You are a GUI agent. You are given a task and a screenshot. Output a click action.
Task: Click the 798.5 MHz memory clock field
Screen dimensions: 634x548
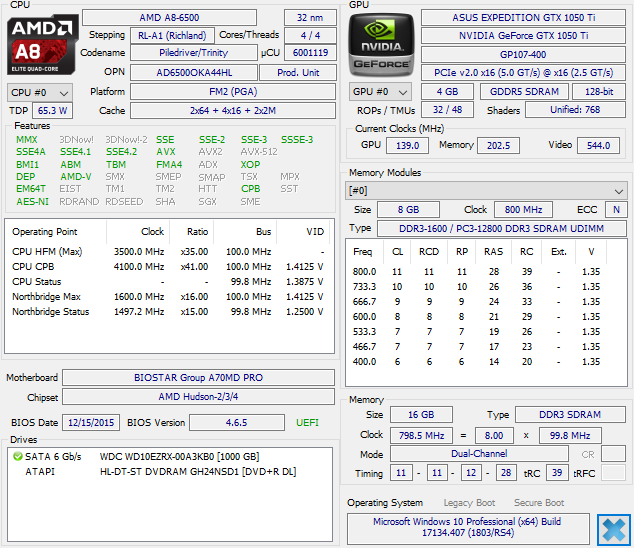point(421,436)
